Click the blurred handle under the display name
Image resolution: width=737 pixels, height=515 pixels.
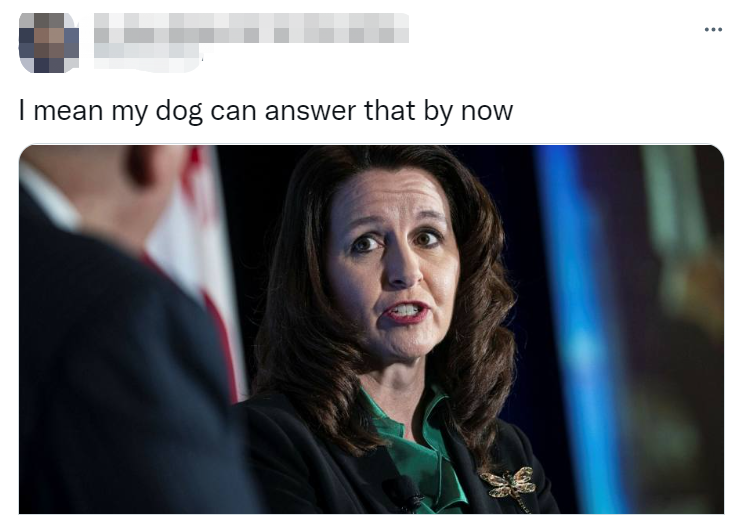coord(148,58)
